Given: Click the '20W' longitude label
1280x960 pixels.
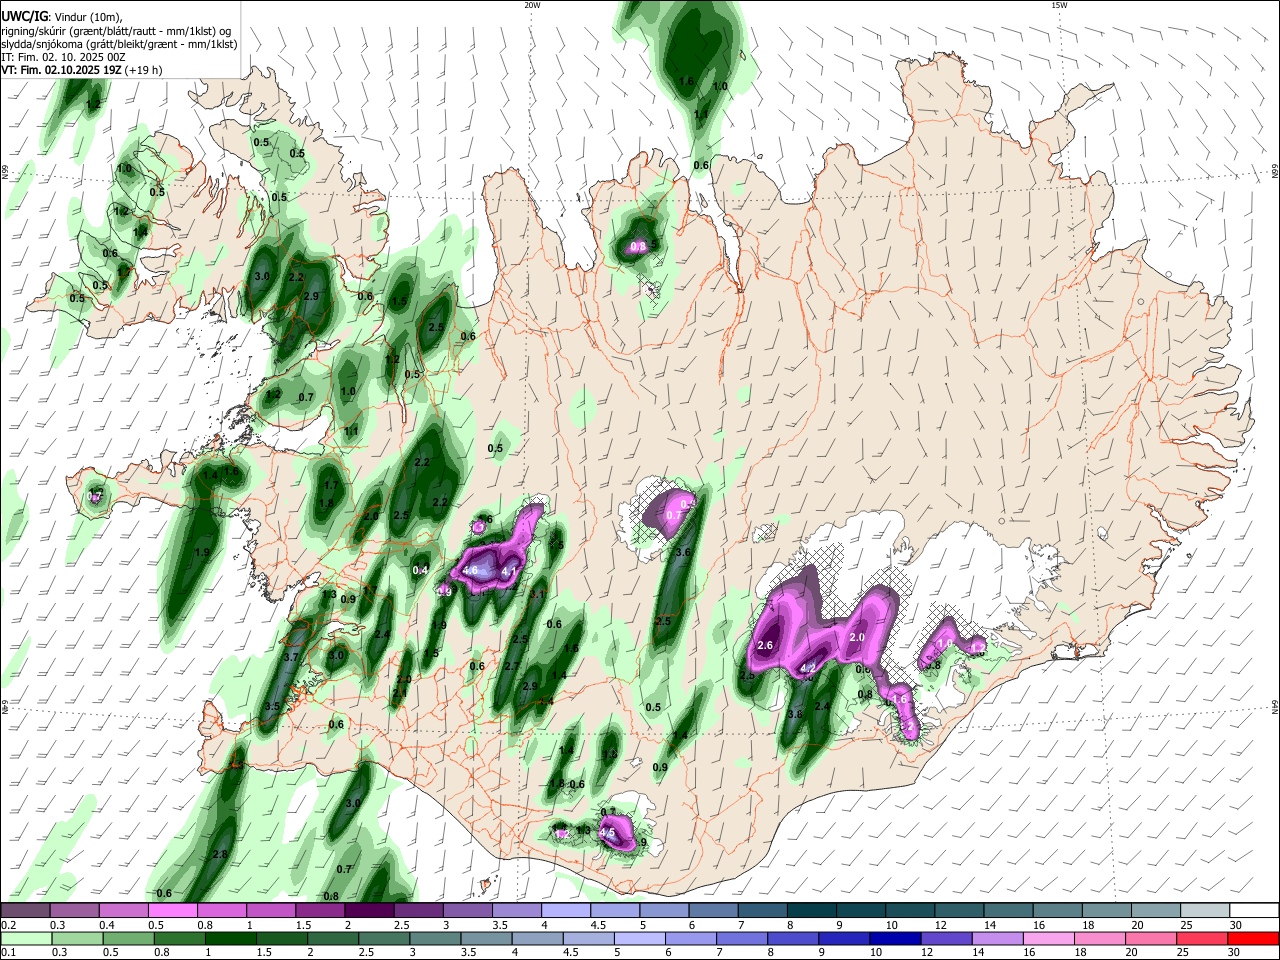Looking at the screenshot, I should [532, 5].
